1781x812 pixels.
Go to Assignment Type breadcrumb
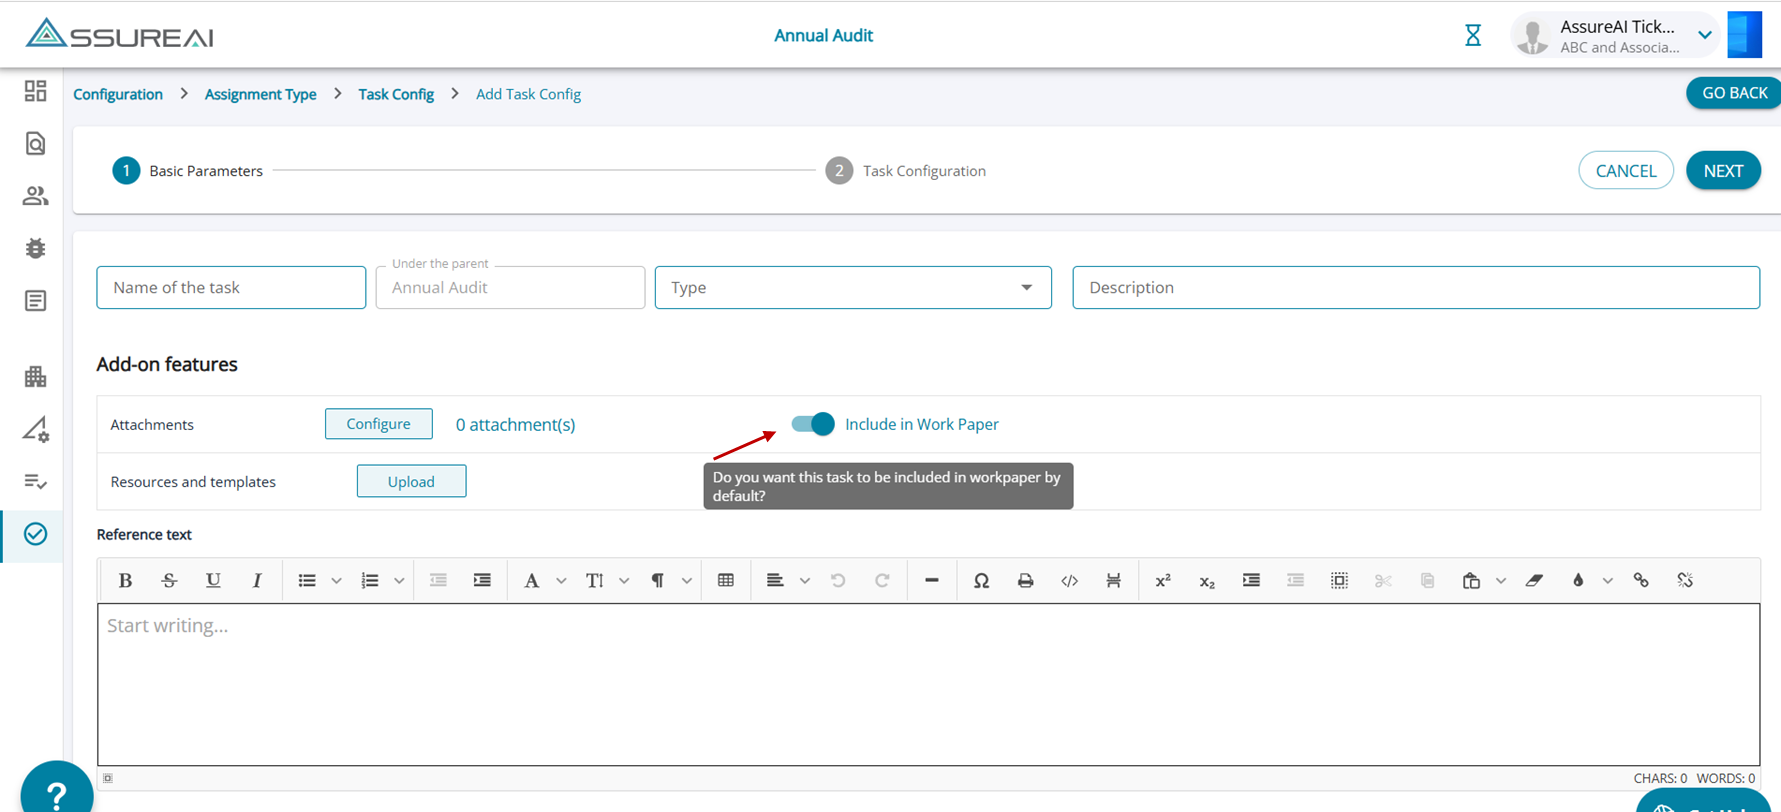[260, 94]
